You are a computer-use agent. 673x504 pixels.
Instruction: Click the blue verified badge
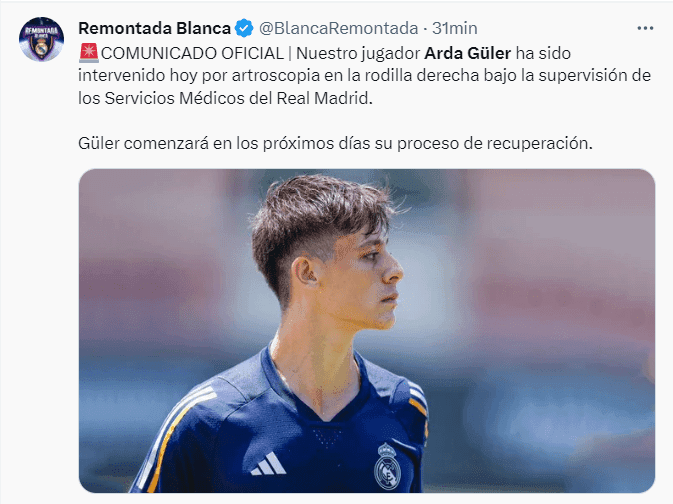(x=244, y=28)
